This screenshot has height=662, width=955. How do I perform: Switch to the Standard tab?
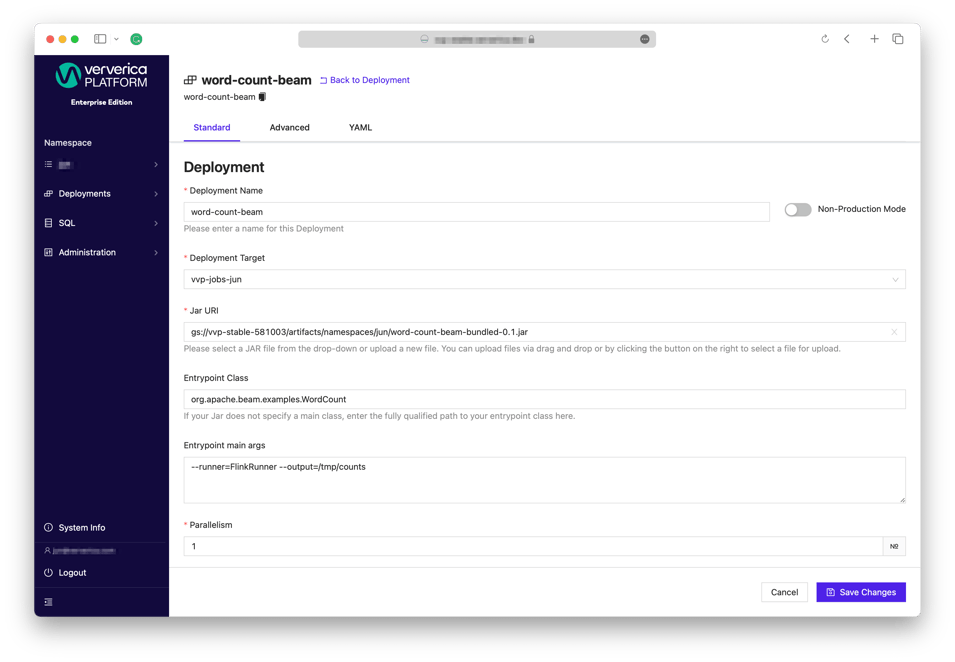coord(212,127)
